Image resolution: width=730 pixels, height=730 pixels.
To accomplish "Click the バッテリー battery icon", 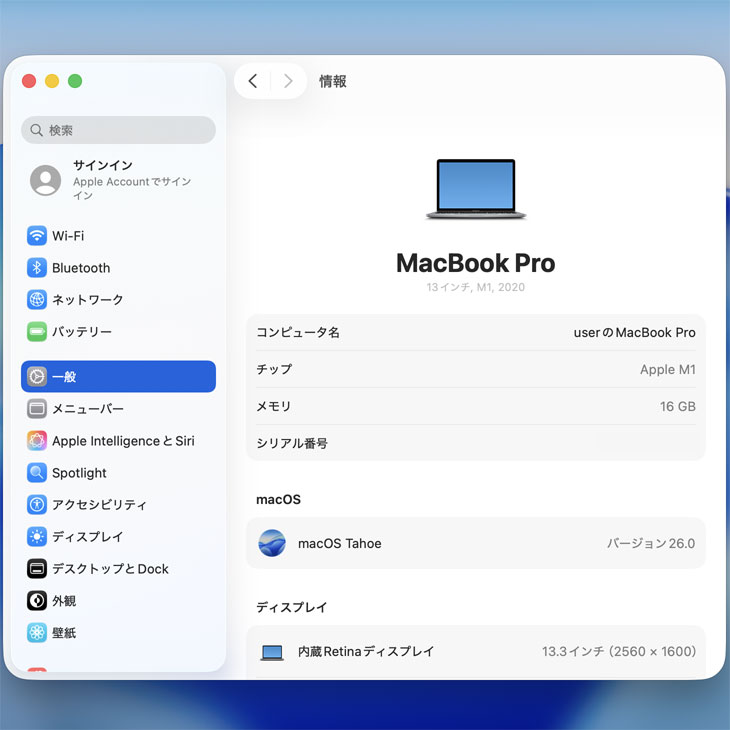I will coord(37,332).
